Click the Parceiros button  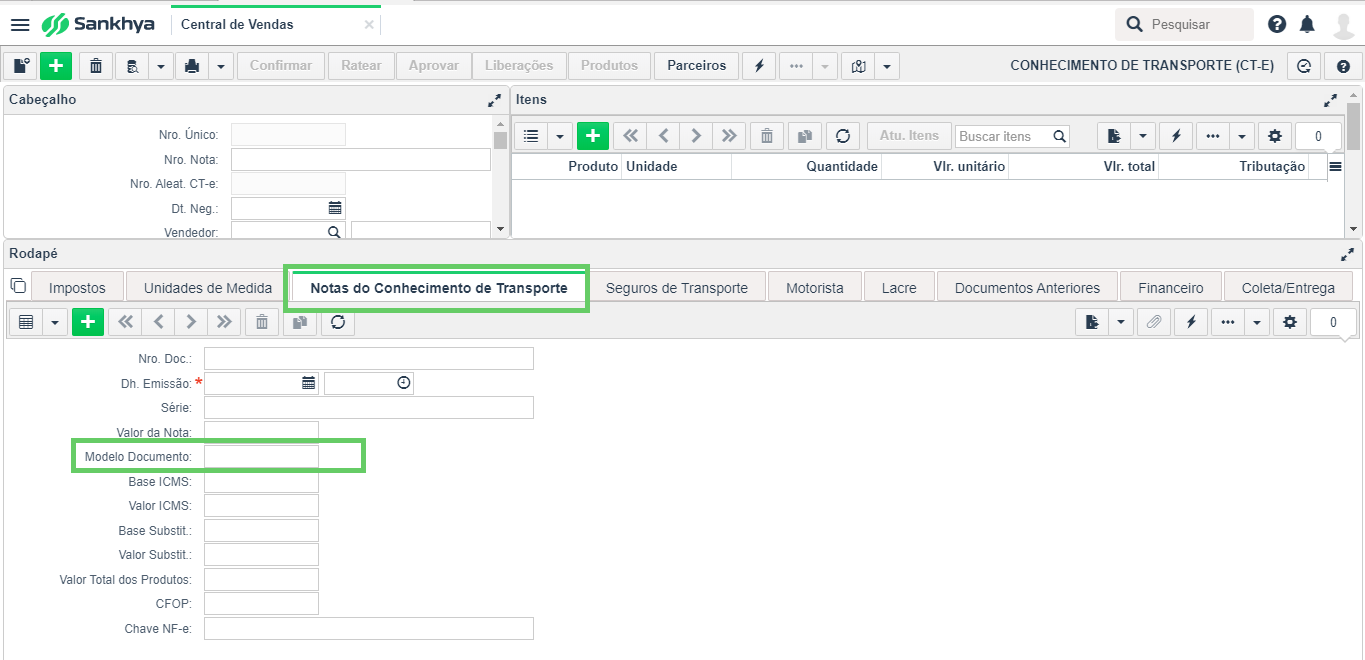click(697, 66)
